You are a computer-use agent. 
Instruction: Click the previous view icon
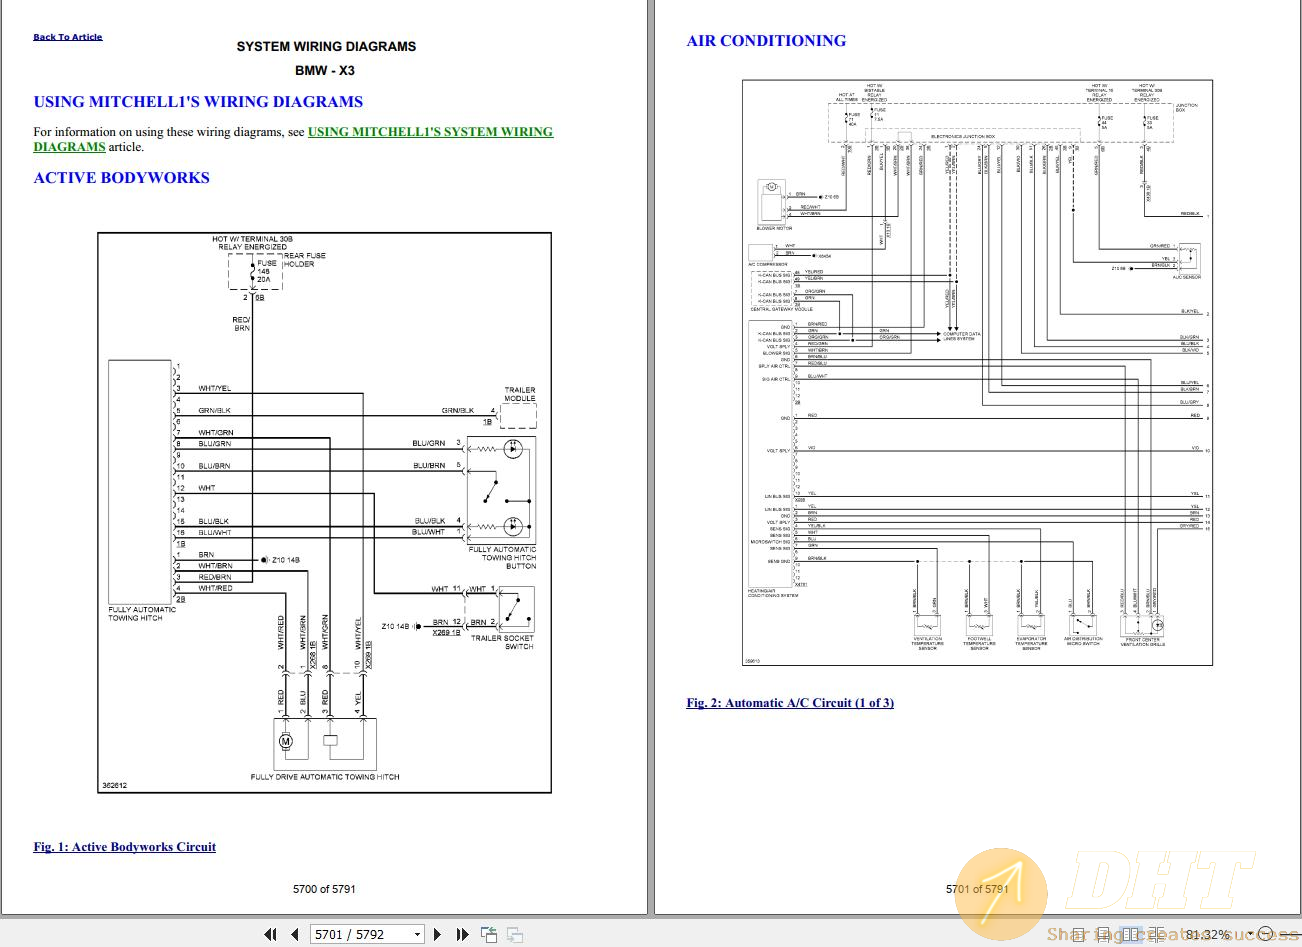pos(489,934)
